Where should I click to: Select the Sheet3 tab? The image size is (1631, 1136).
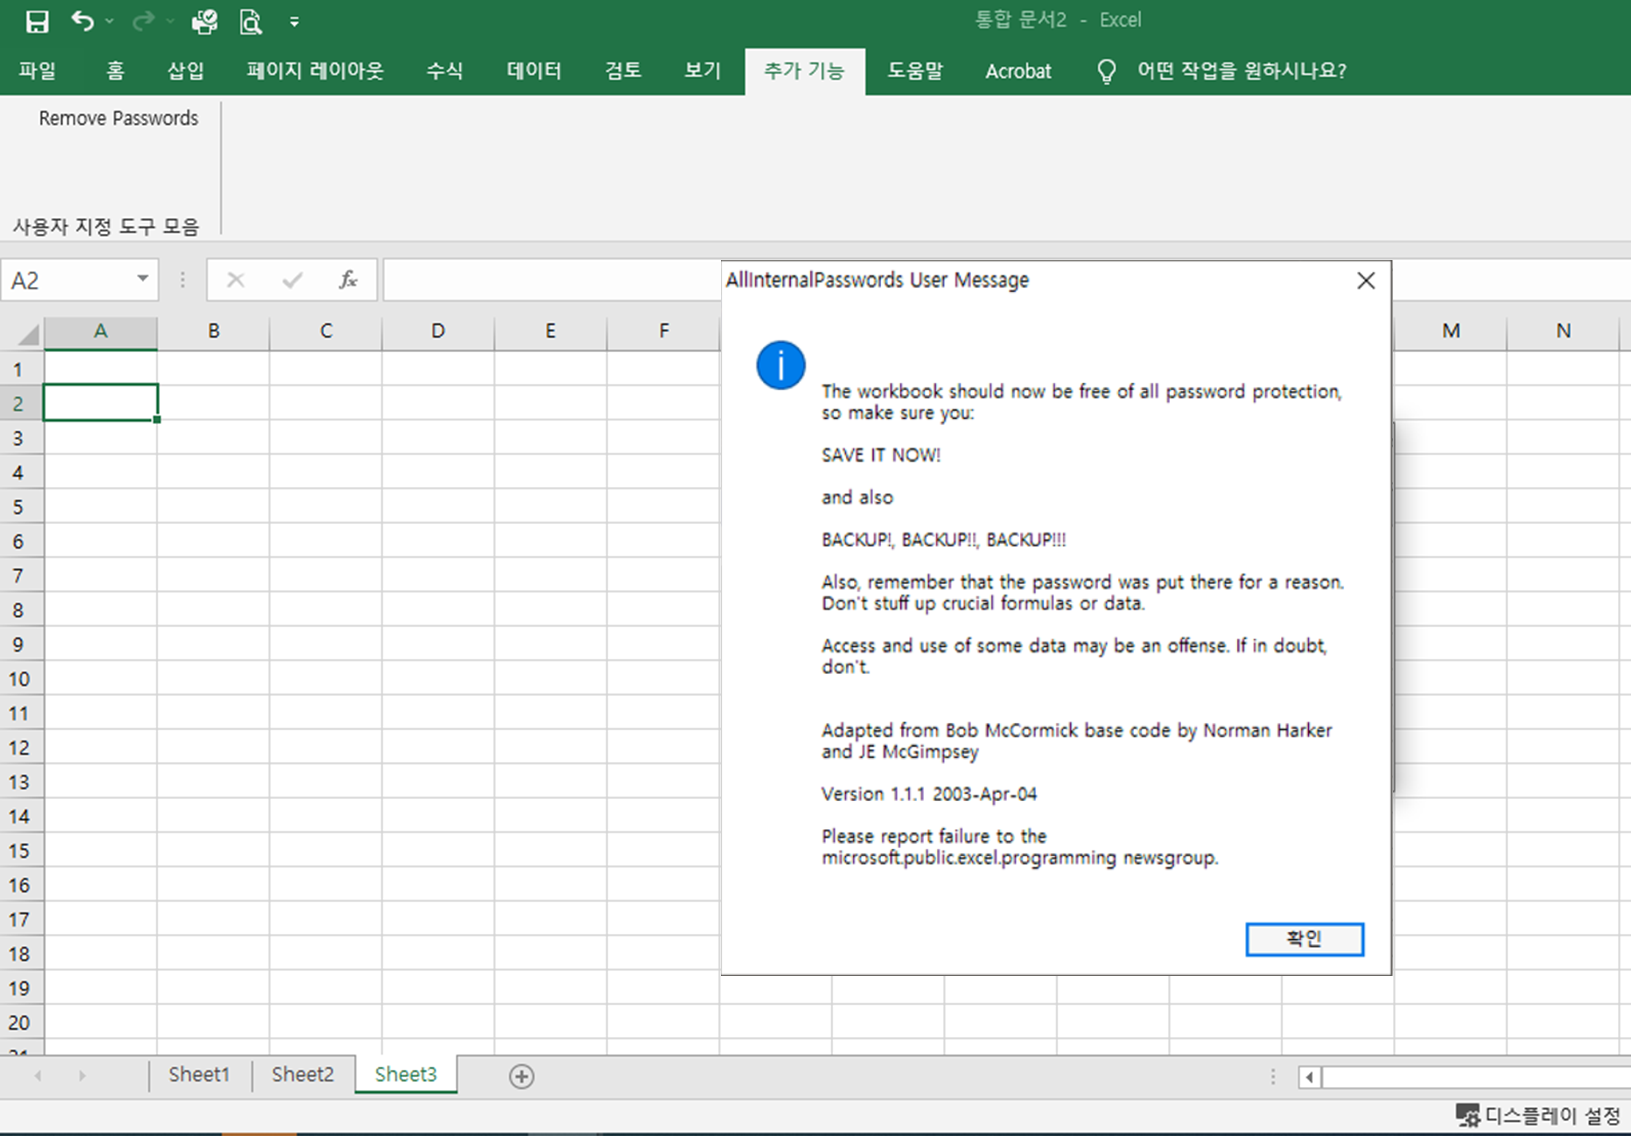pyautogui.click(x=406, y=1075)
